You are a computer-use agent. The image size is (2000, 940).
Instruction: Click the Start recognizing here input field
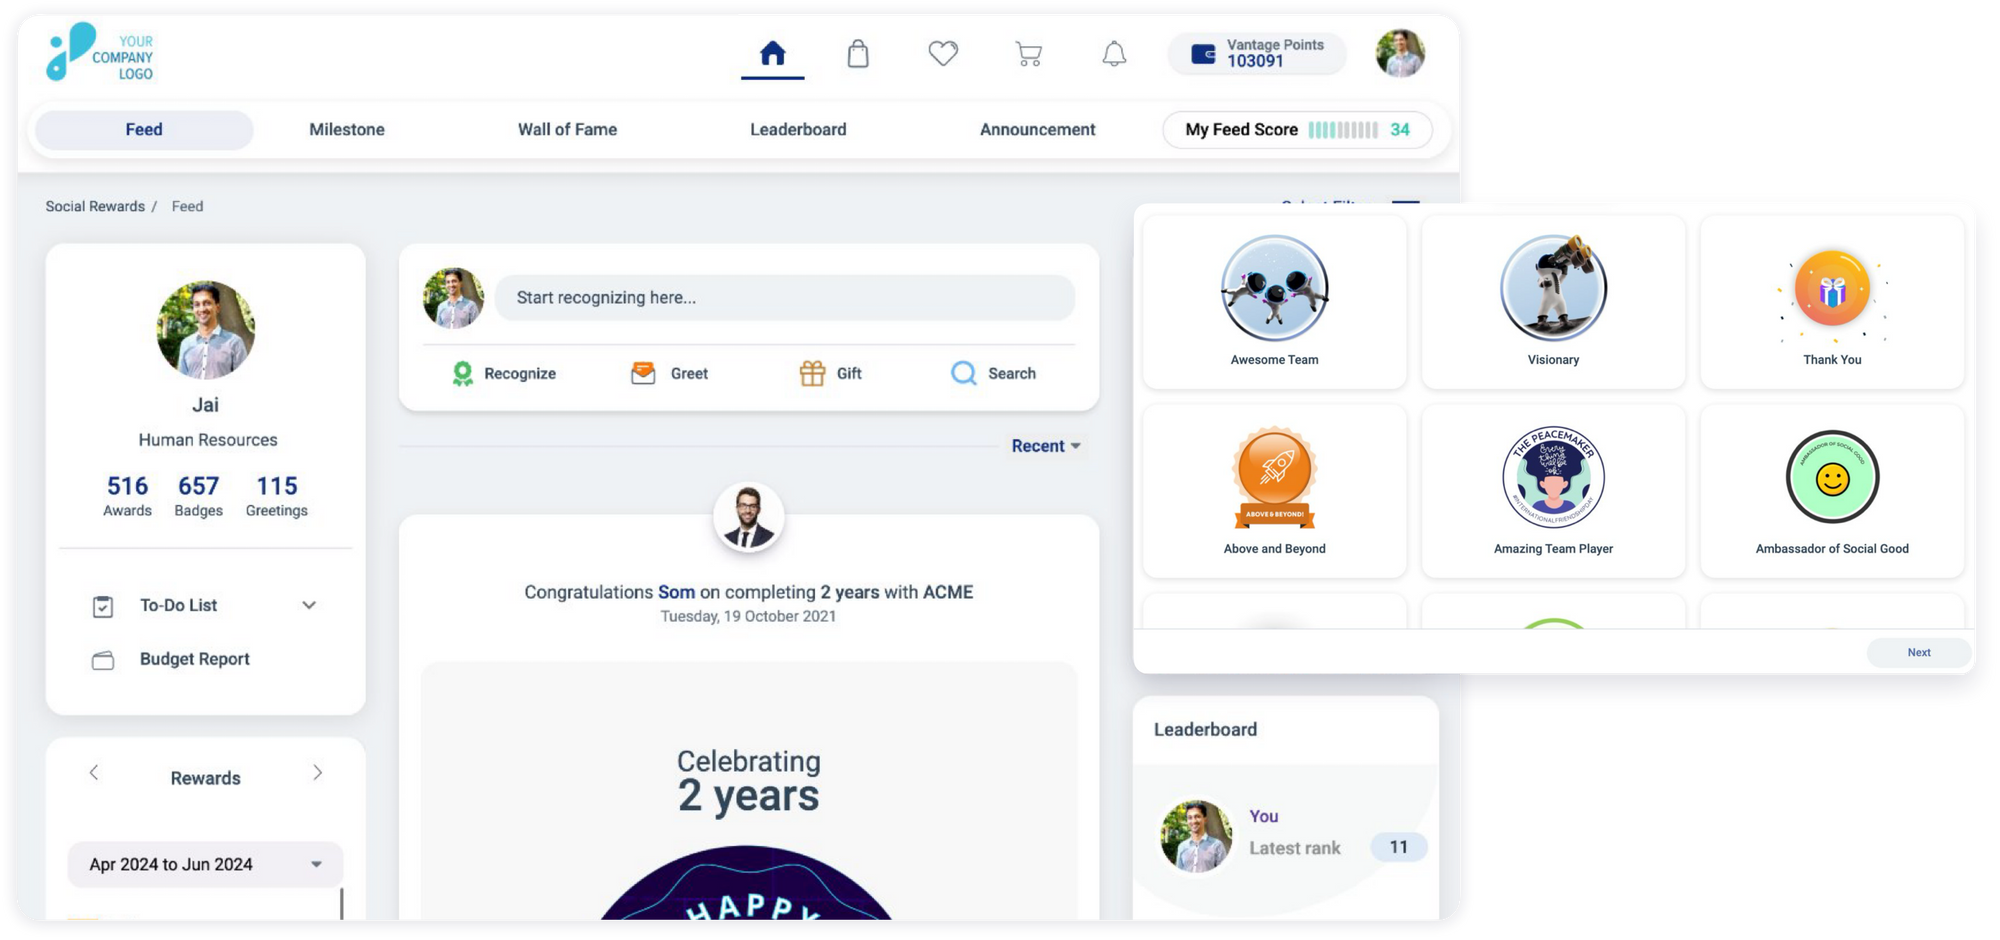click(x=784, y=298)
